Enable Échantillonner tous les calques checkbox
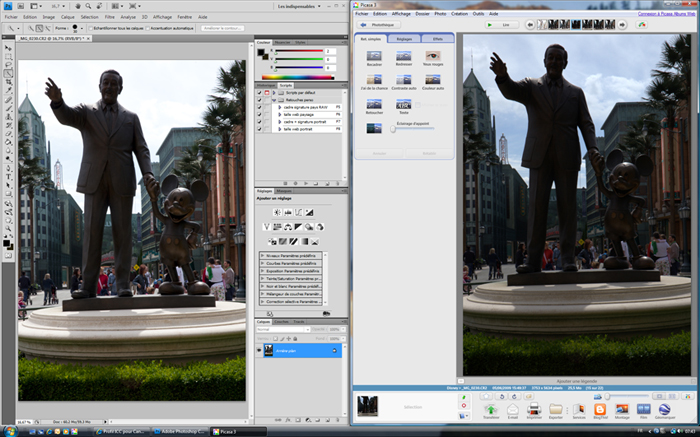Image resolution: width=700 pixels, height=437 pixels. click(91, 28)
